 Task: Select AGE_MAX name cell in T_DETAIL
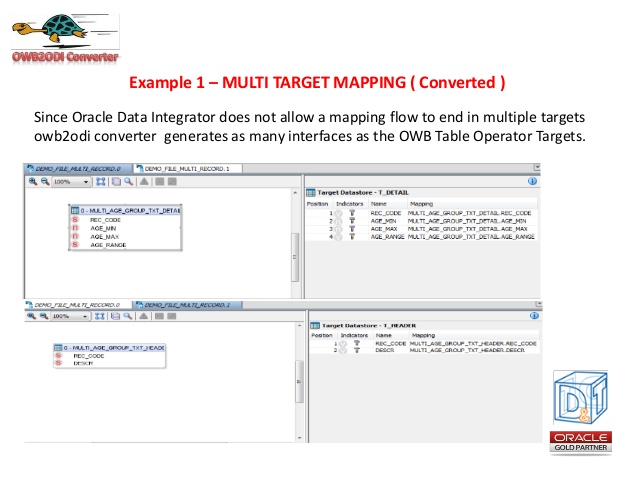[384, 229]
